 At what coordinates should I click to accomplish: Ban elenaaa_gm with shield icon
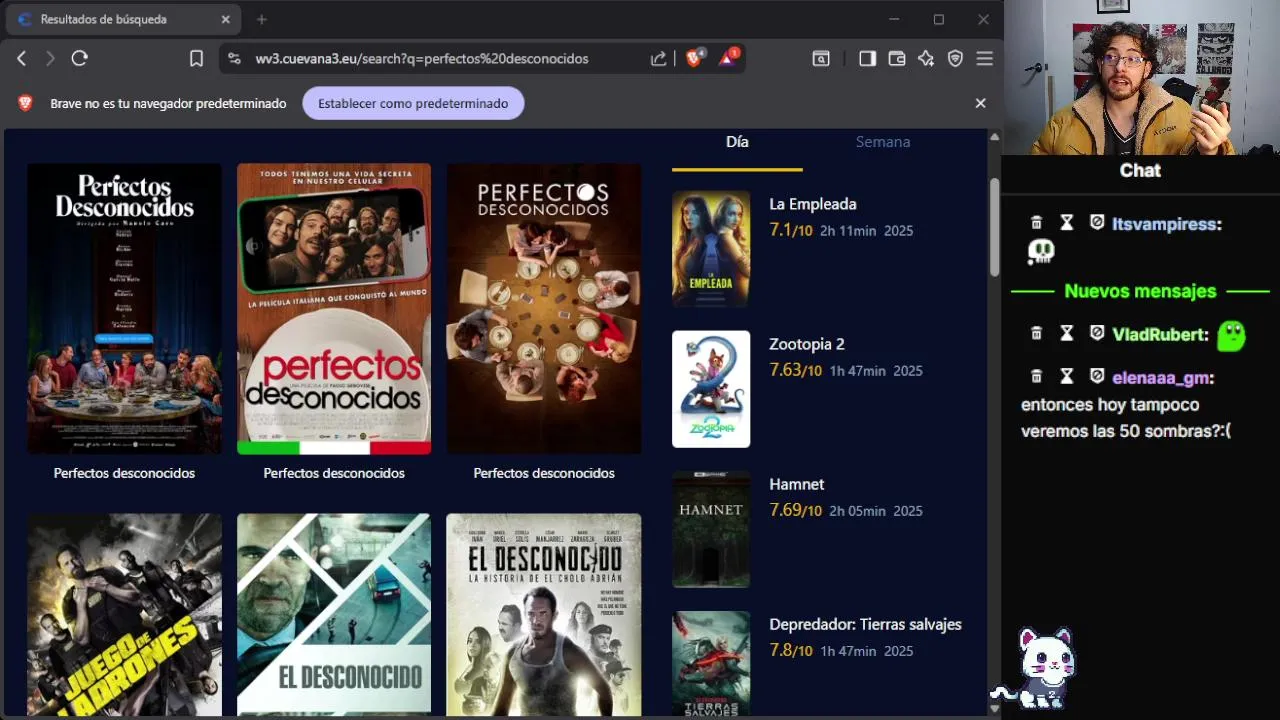(x=1097, y=377)
